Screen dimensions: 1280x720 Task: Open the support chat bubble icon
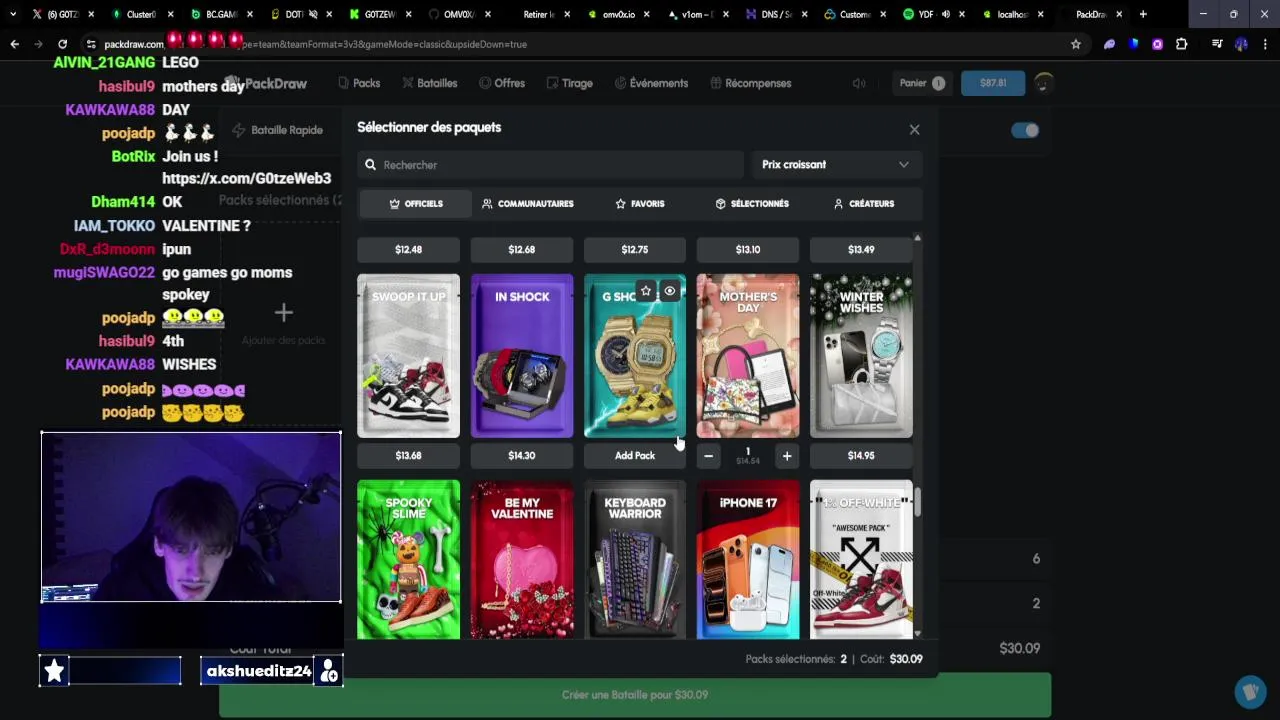[1250, 691]
